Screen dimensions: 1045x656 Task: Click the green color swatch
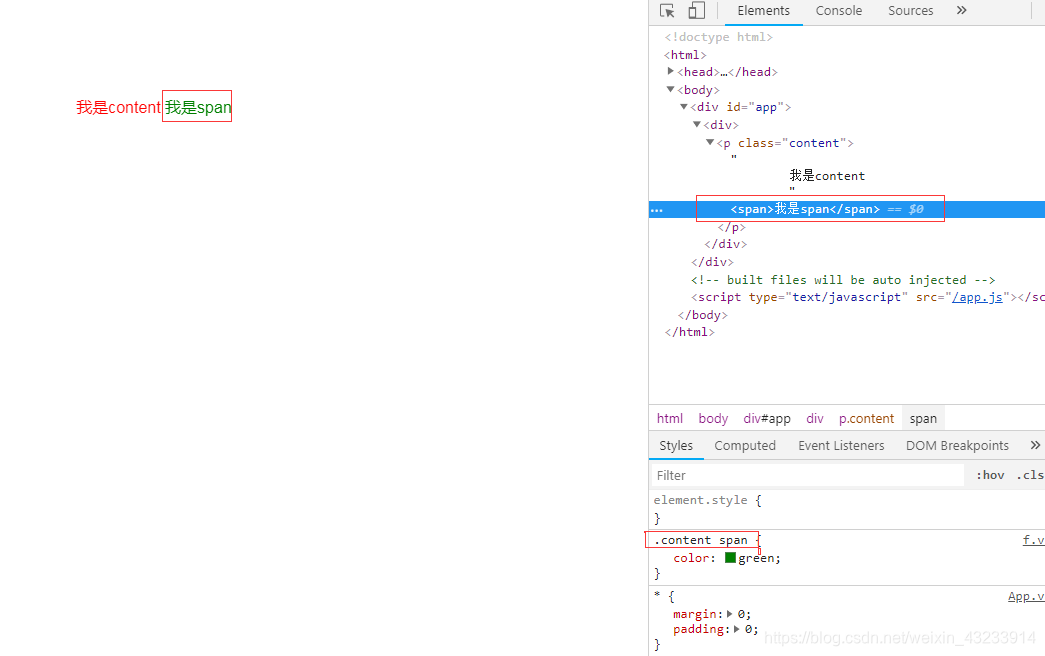tap(730, 558)
